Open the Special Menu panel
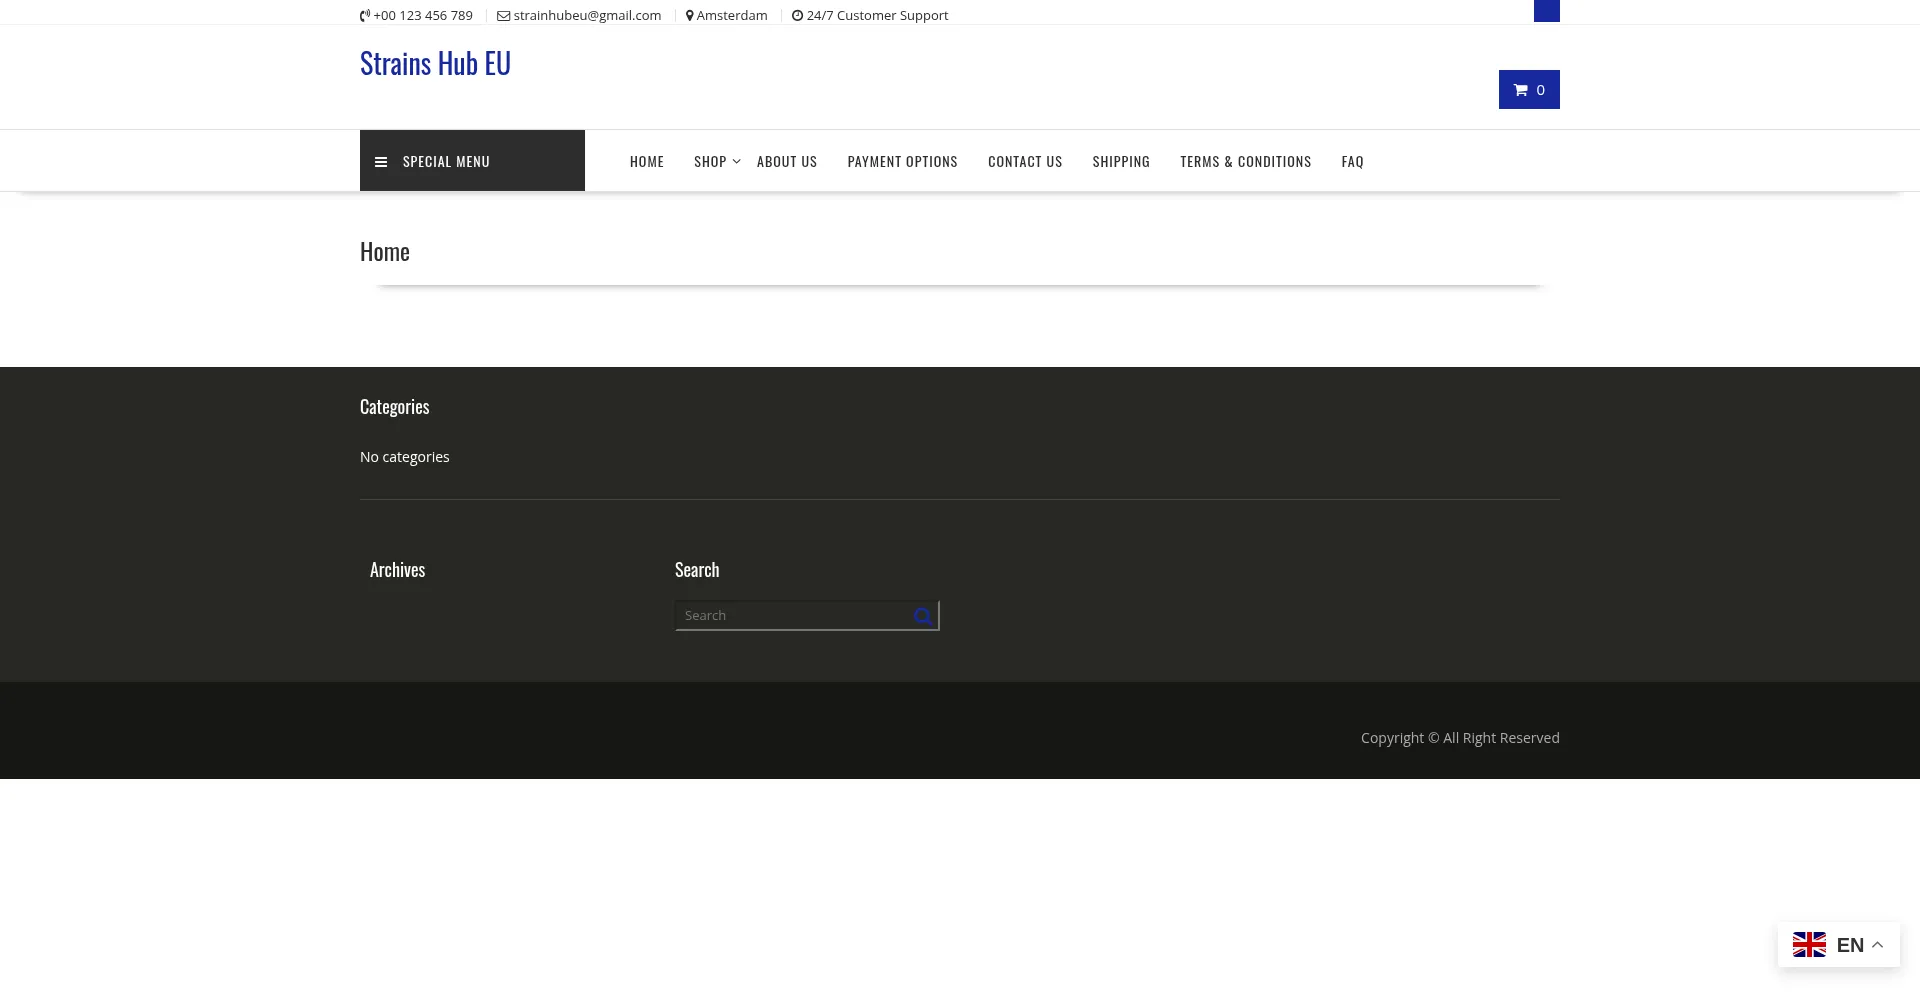The width and height of the screenshot is (1920, 993). coord(472,161)
